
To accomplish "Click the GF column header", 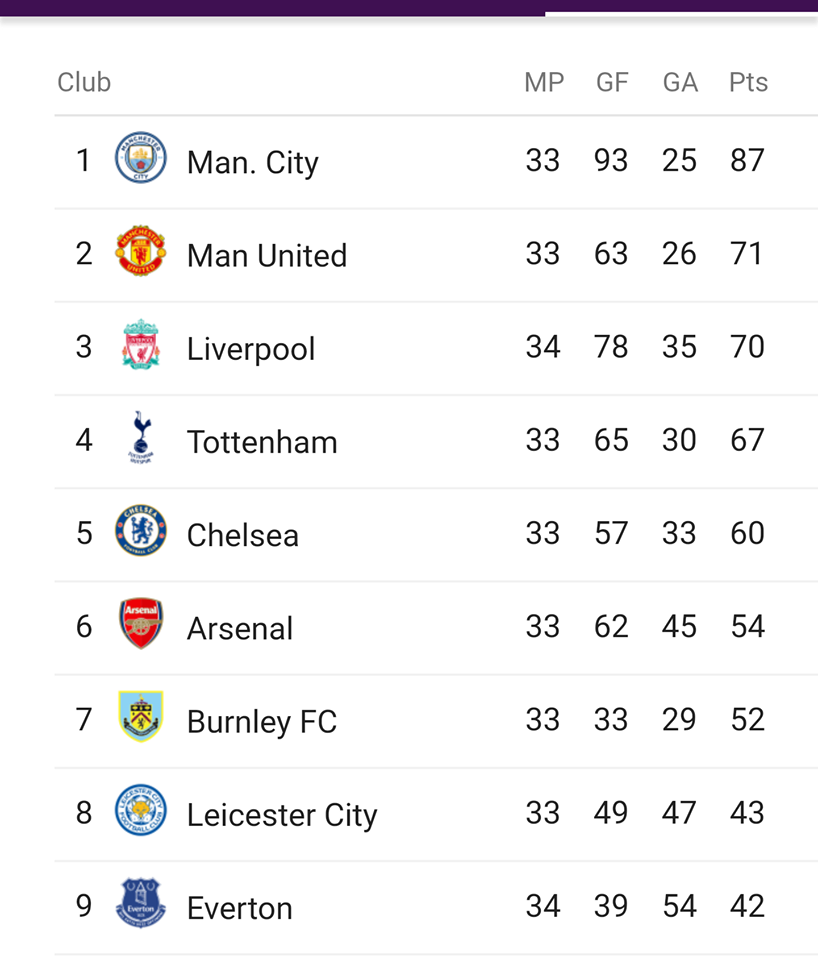I will (x=612, y=82).
